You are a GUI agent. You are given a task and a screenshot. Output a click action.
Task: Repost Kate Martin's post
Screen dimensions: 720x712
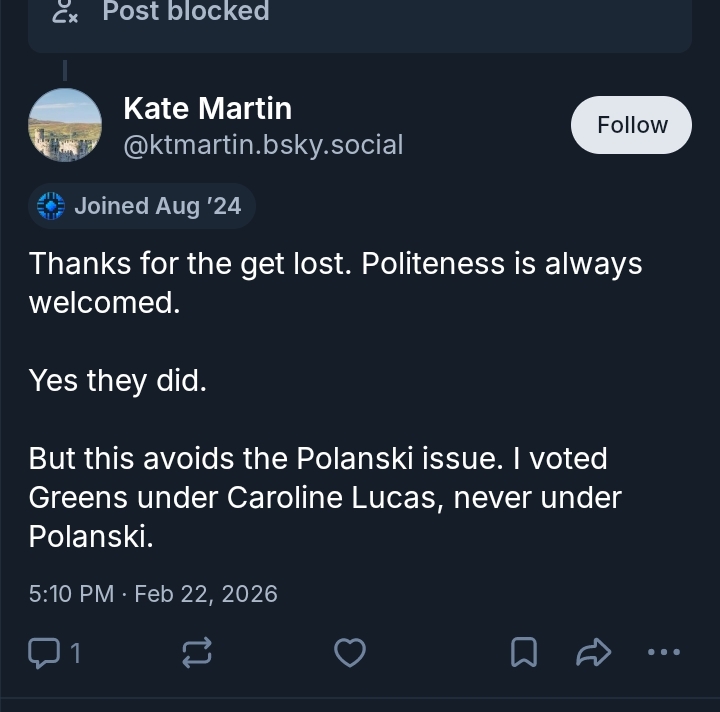[196, 653]
